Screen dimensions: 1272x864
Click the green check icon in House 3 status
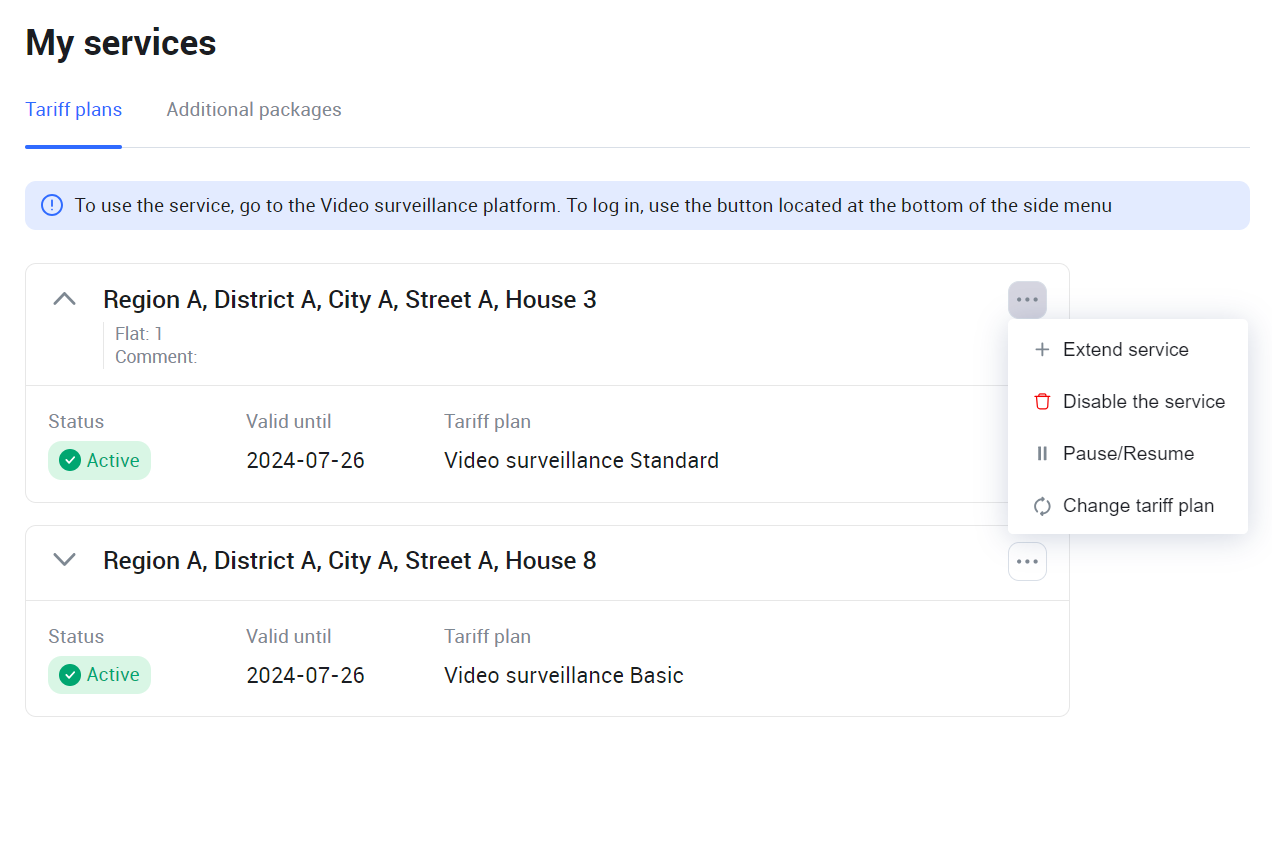click(x=70, y=461)
